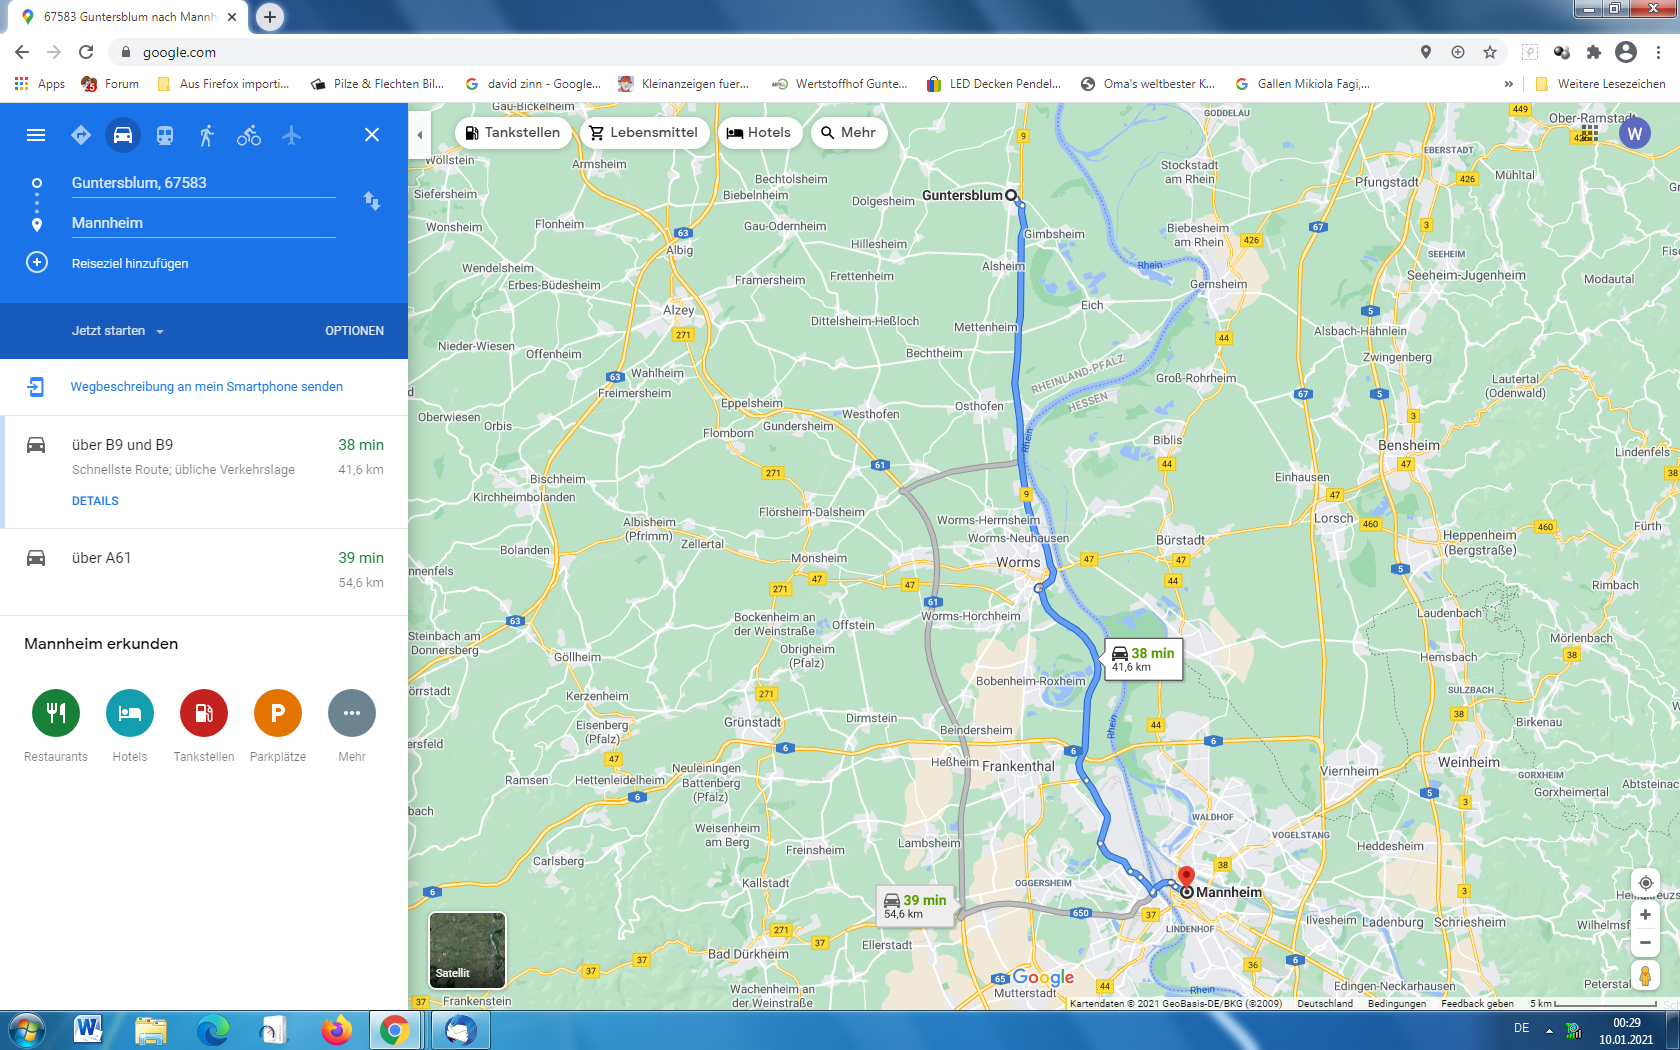
Task: Choose the walking travel mode icon
Action: (x=207, y=135)
